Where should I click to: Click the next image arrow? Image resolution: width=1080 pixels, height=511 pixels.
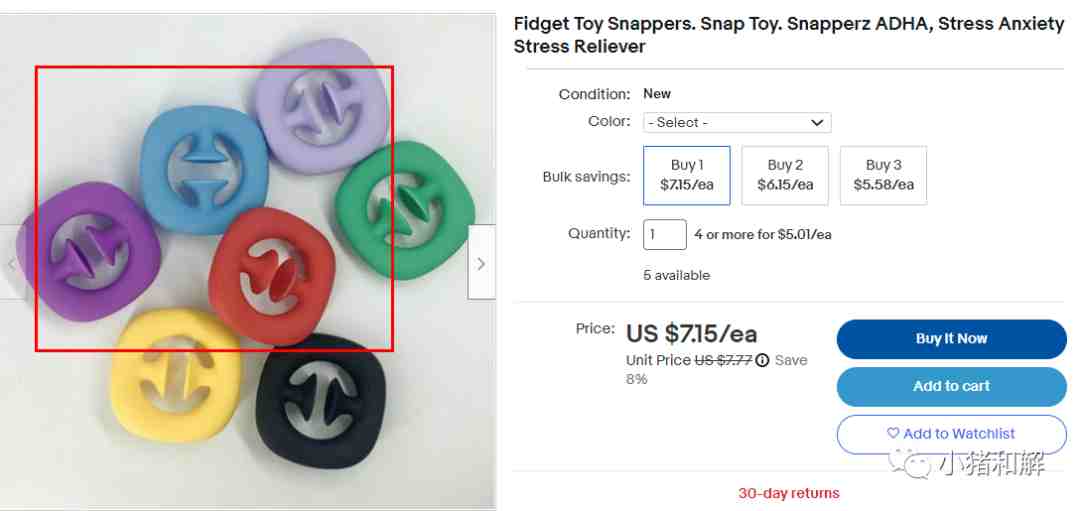pos(481,262)
